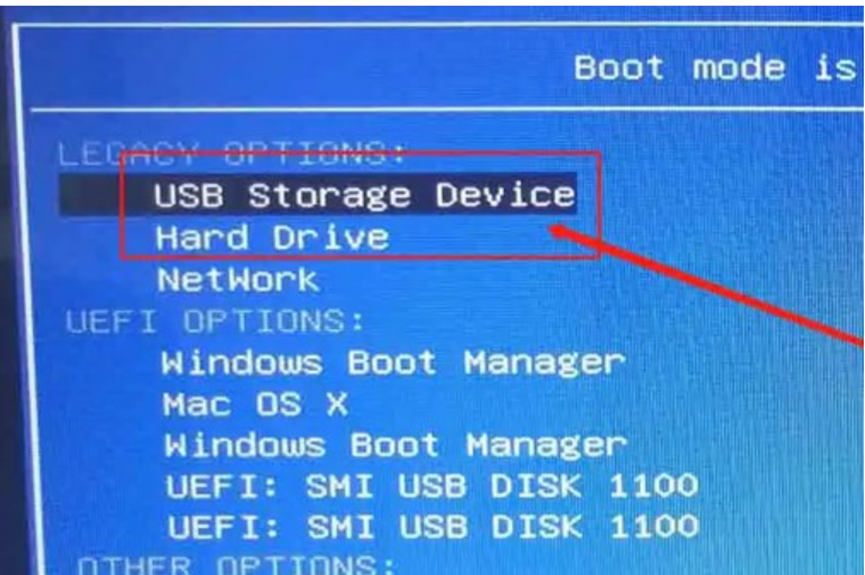Click the word Manager in first Windows entry

544,364
